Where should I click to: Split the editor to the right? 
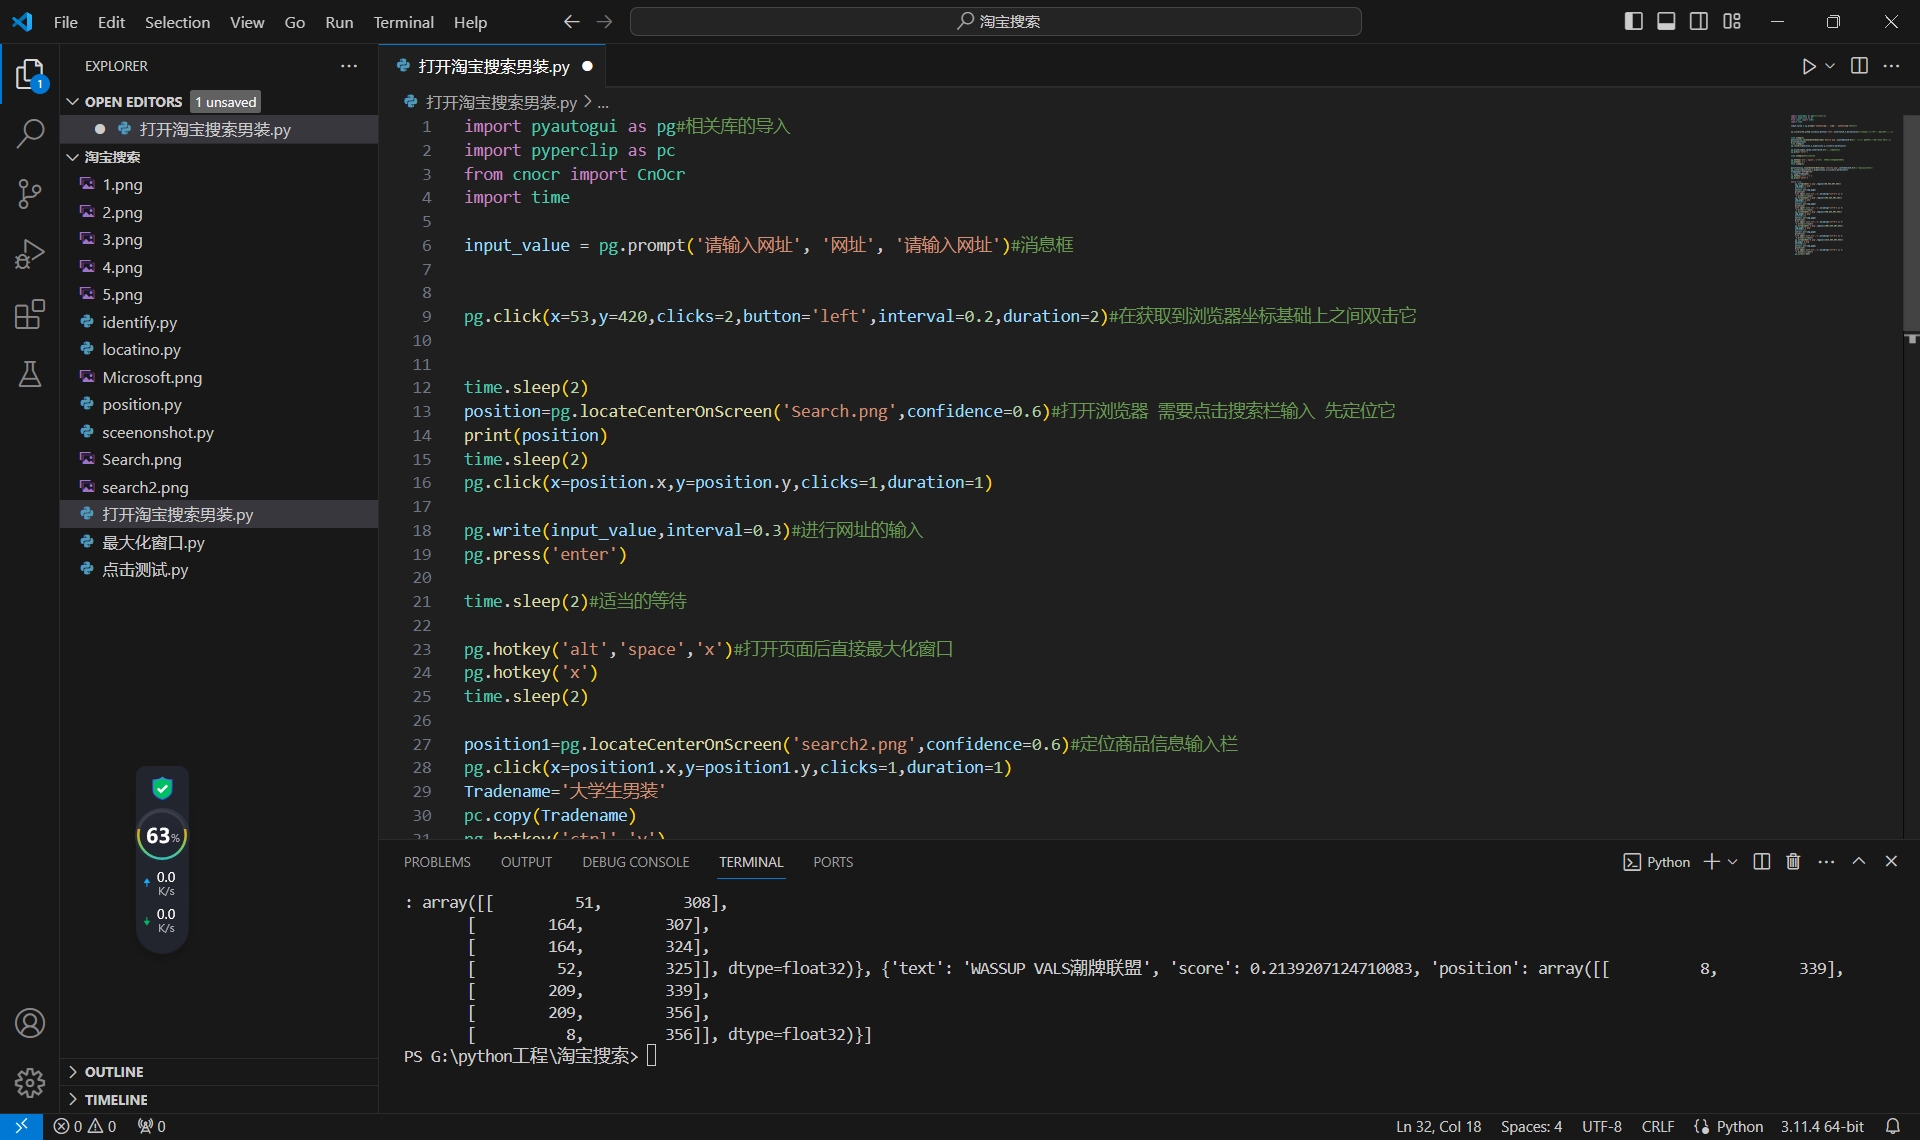1859,66
